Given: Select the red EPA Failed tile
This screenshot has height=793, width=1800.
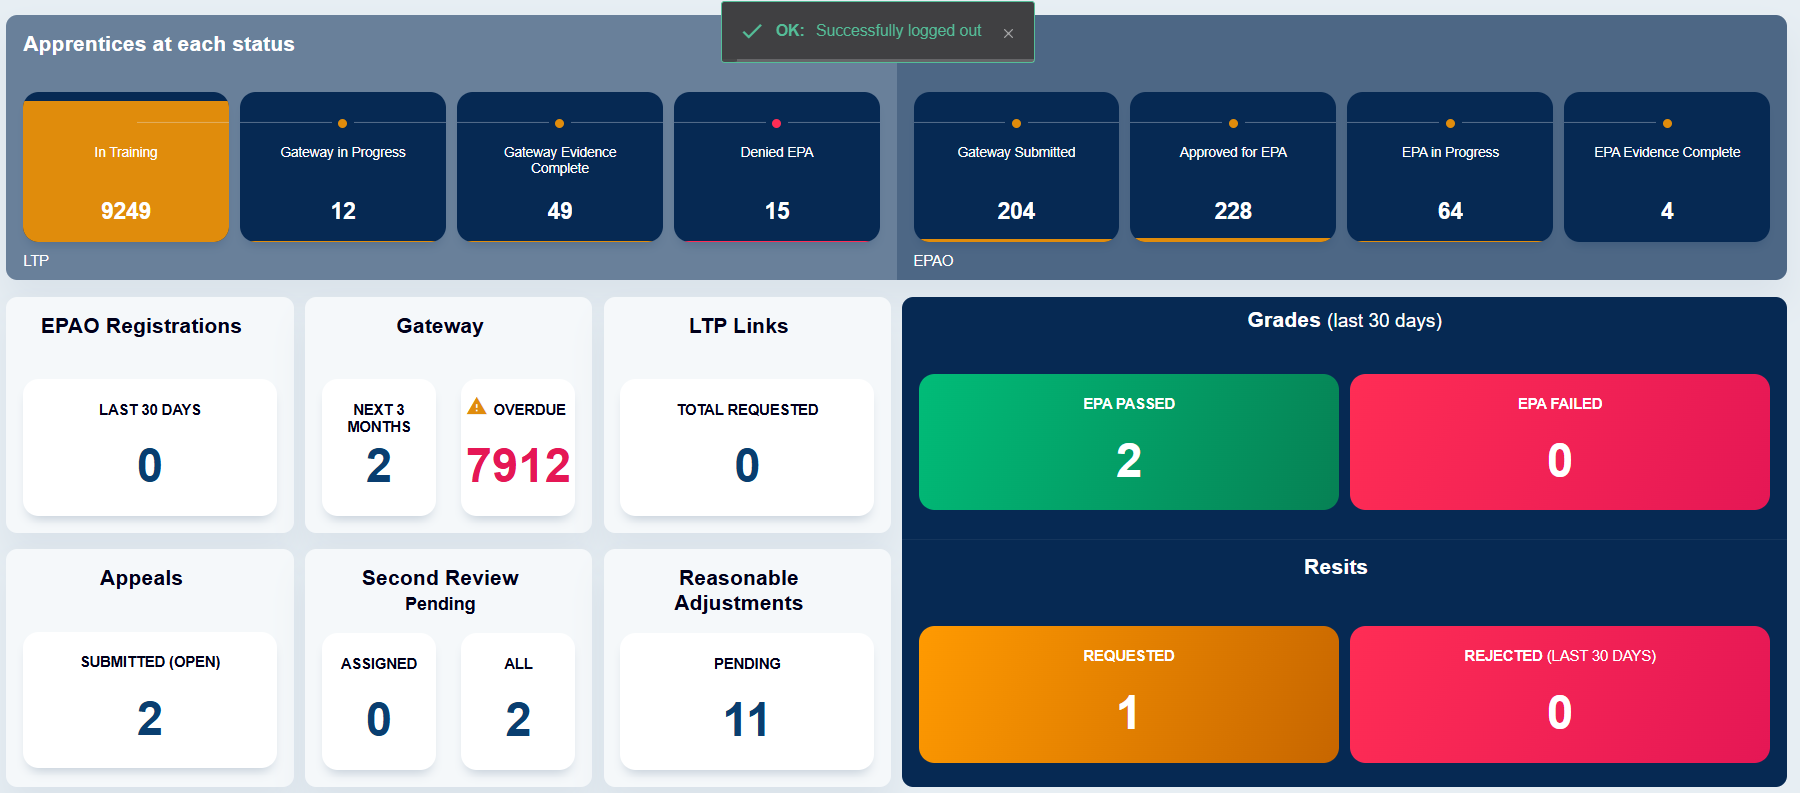Looking at the screenshot, I should (1559, 442).
